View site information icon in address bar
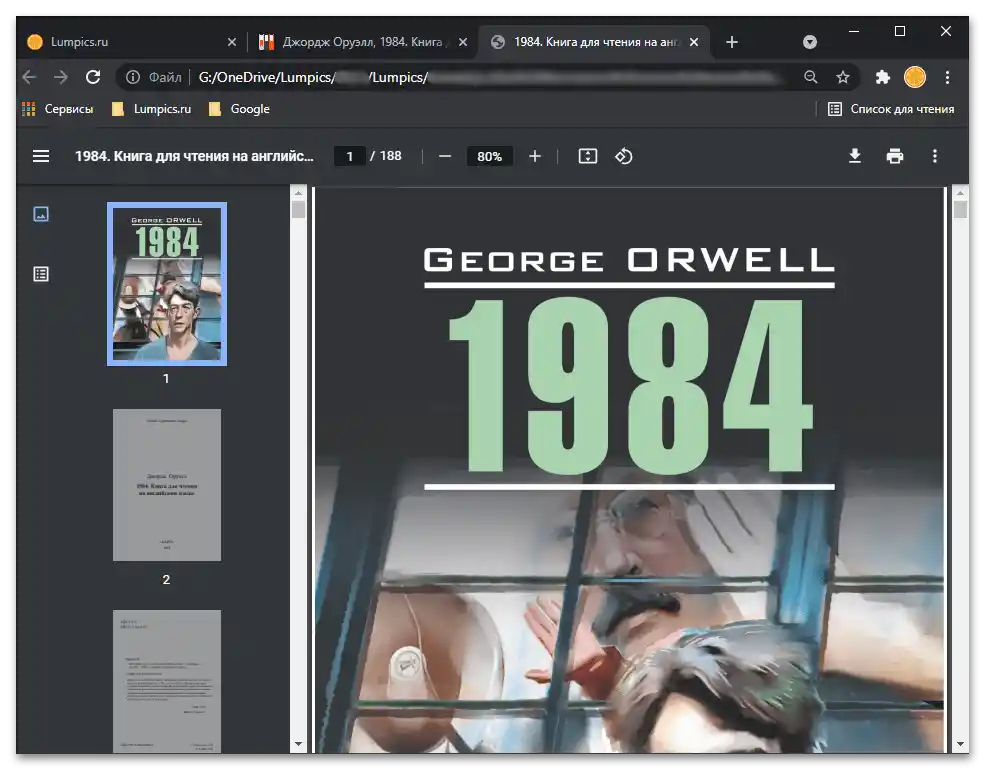 coord(133,77)
